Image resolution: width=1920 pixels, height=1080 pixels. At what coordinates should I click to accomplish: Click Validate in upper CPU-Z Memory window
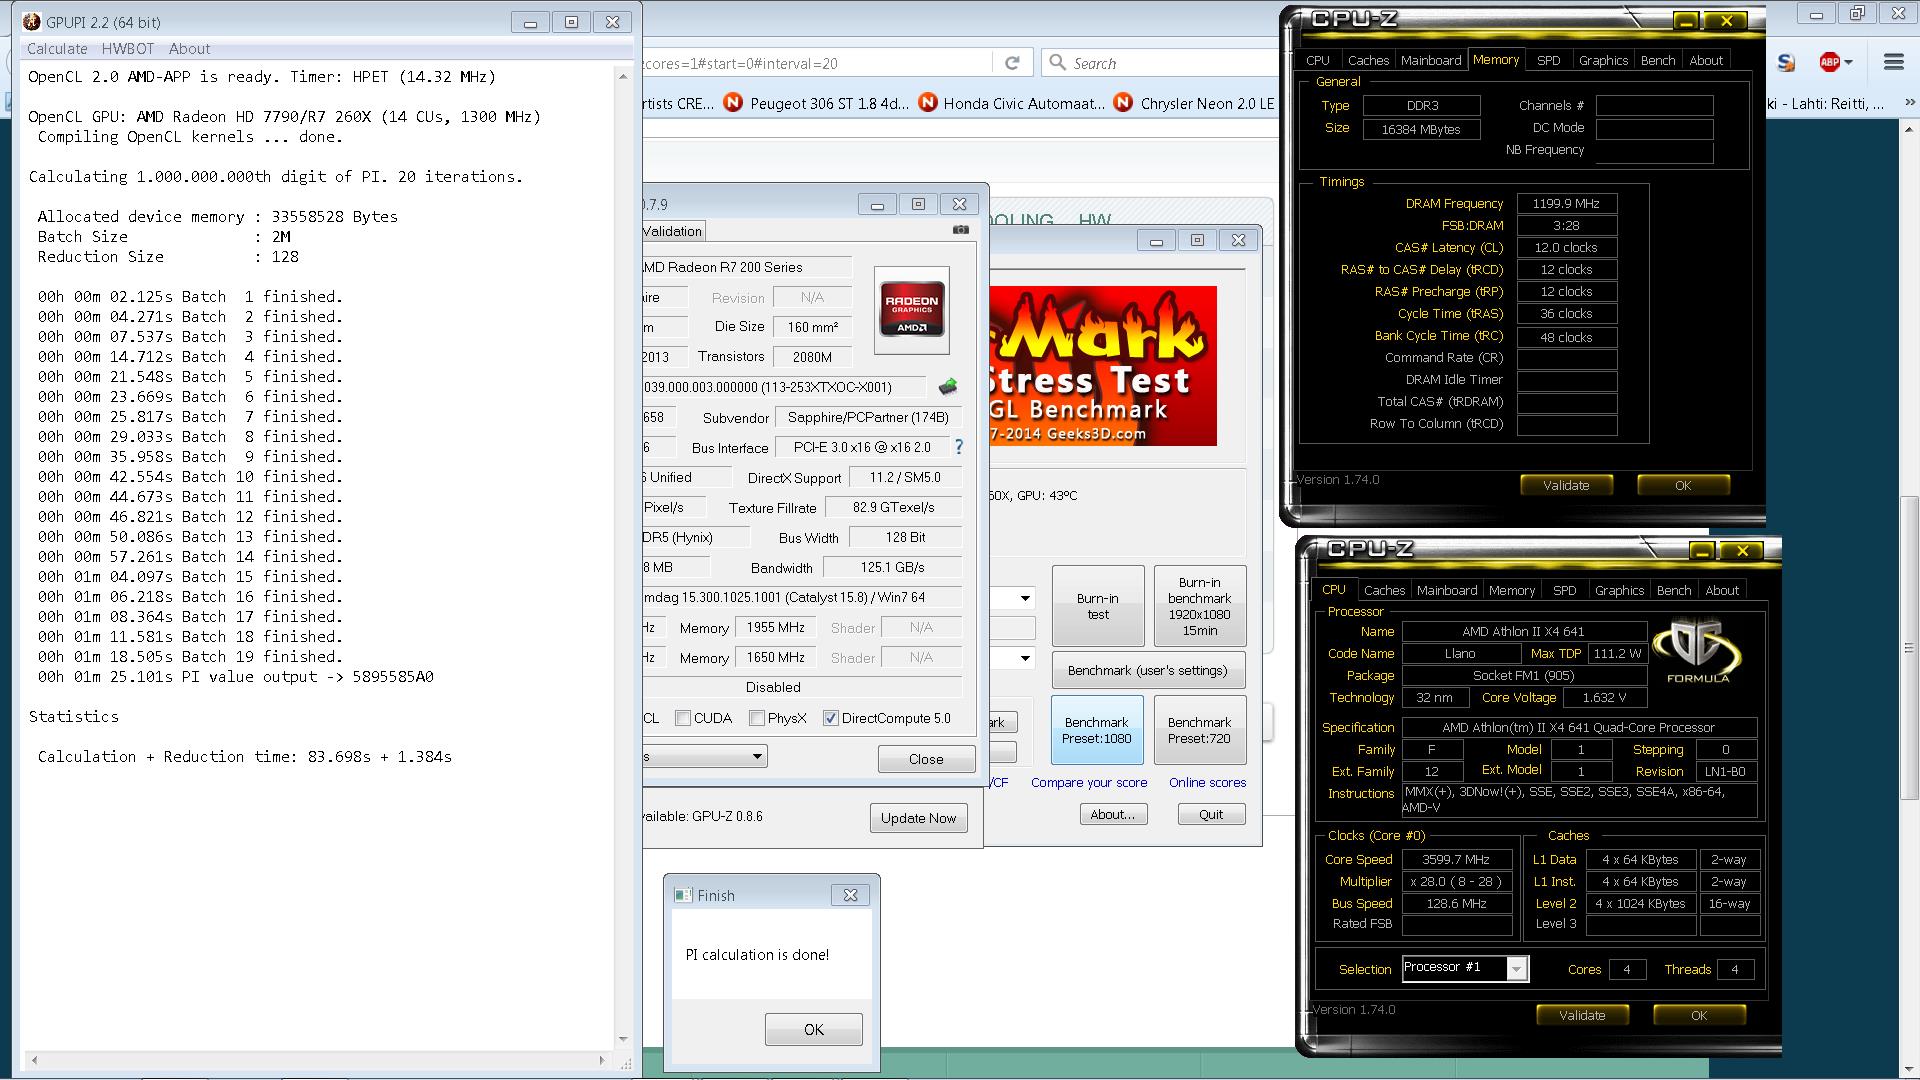coord(1566,485)
